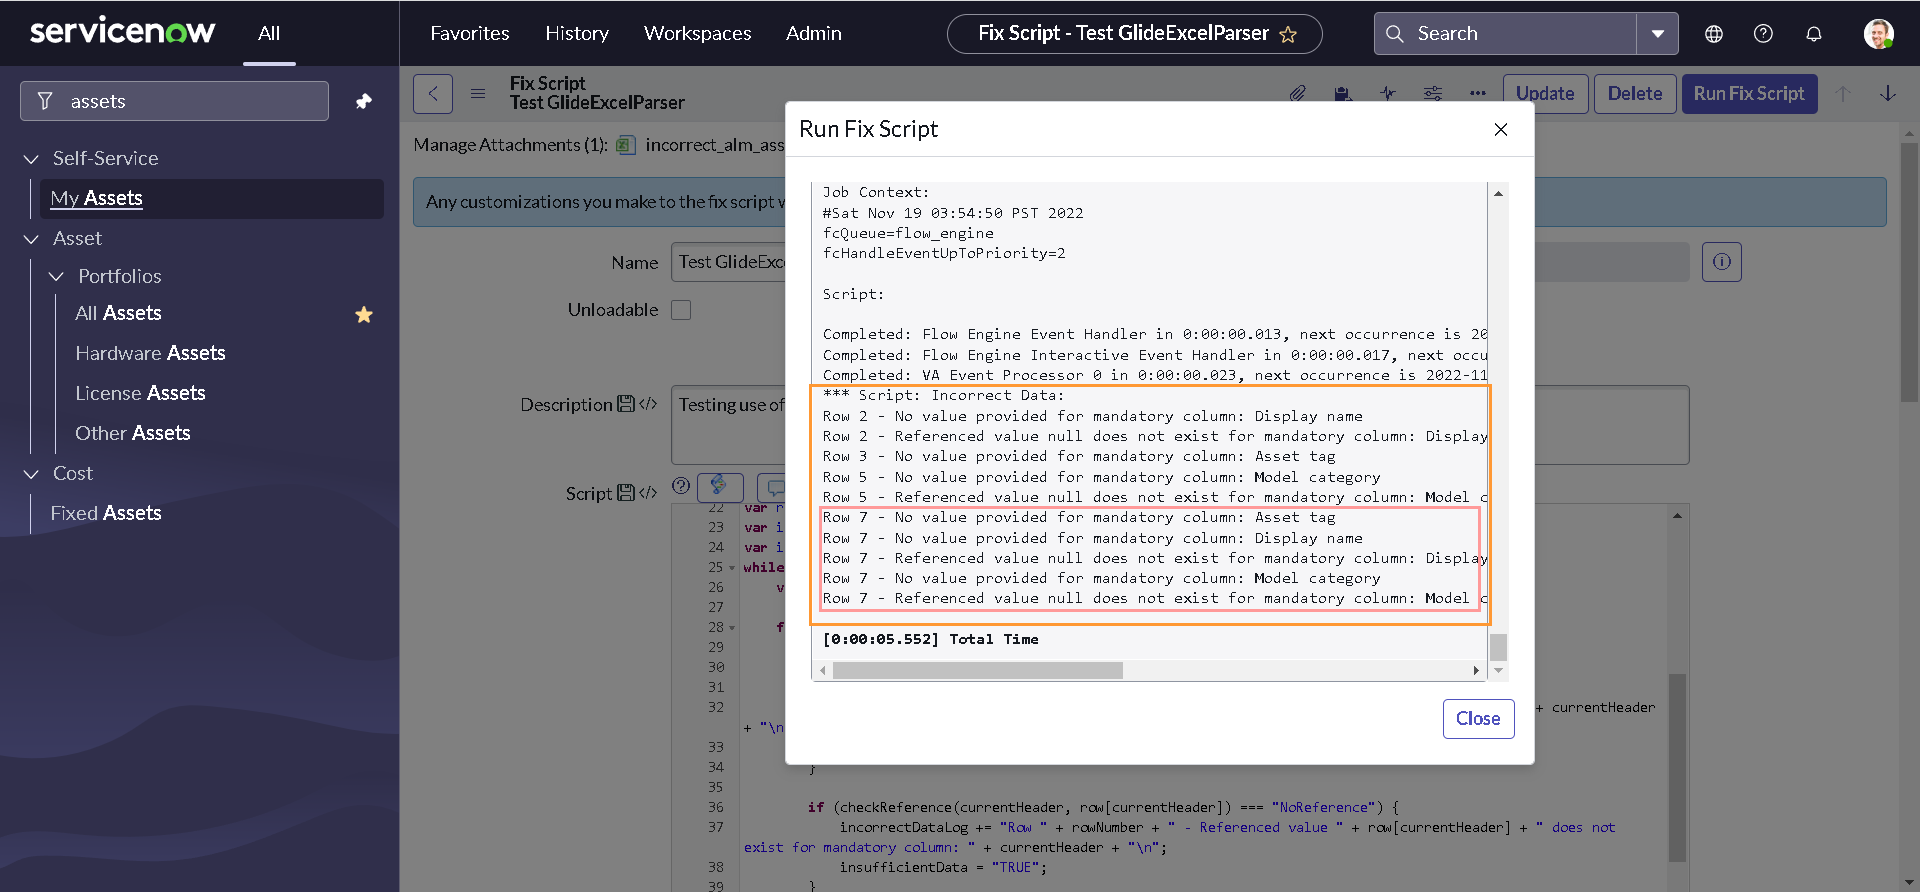The width and height of the screenshot is (1920, 892).
Task: Collapse the Portfolios subsection
Action: click(57, 276)
